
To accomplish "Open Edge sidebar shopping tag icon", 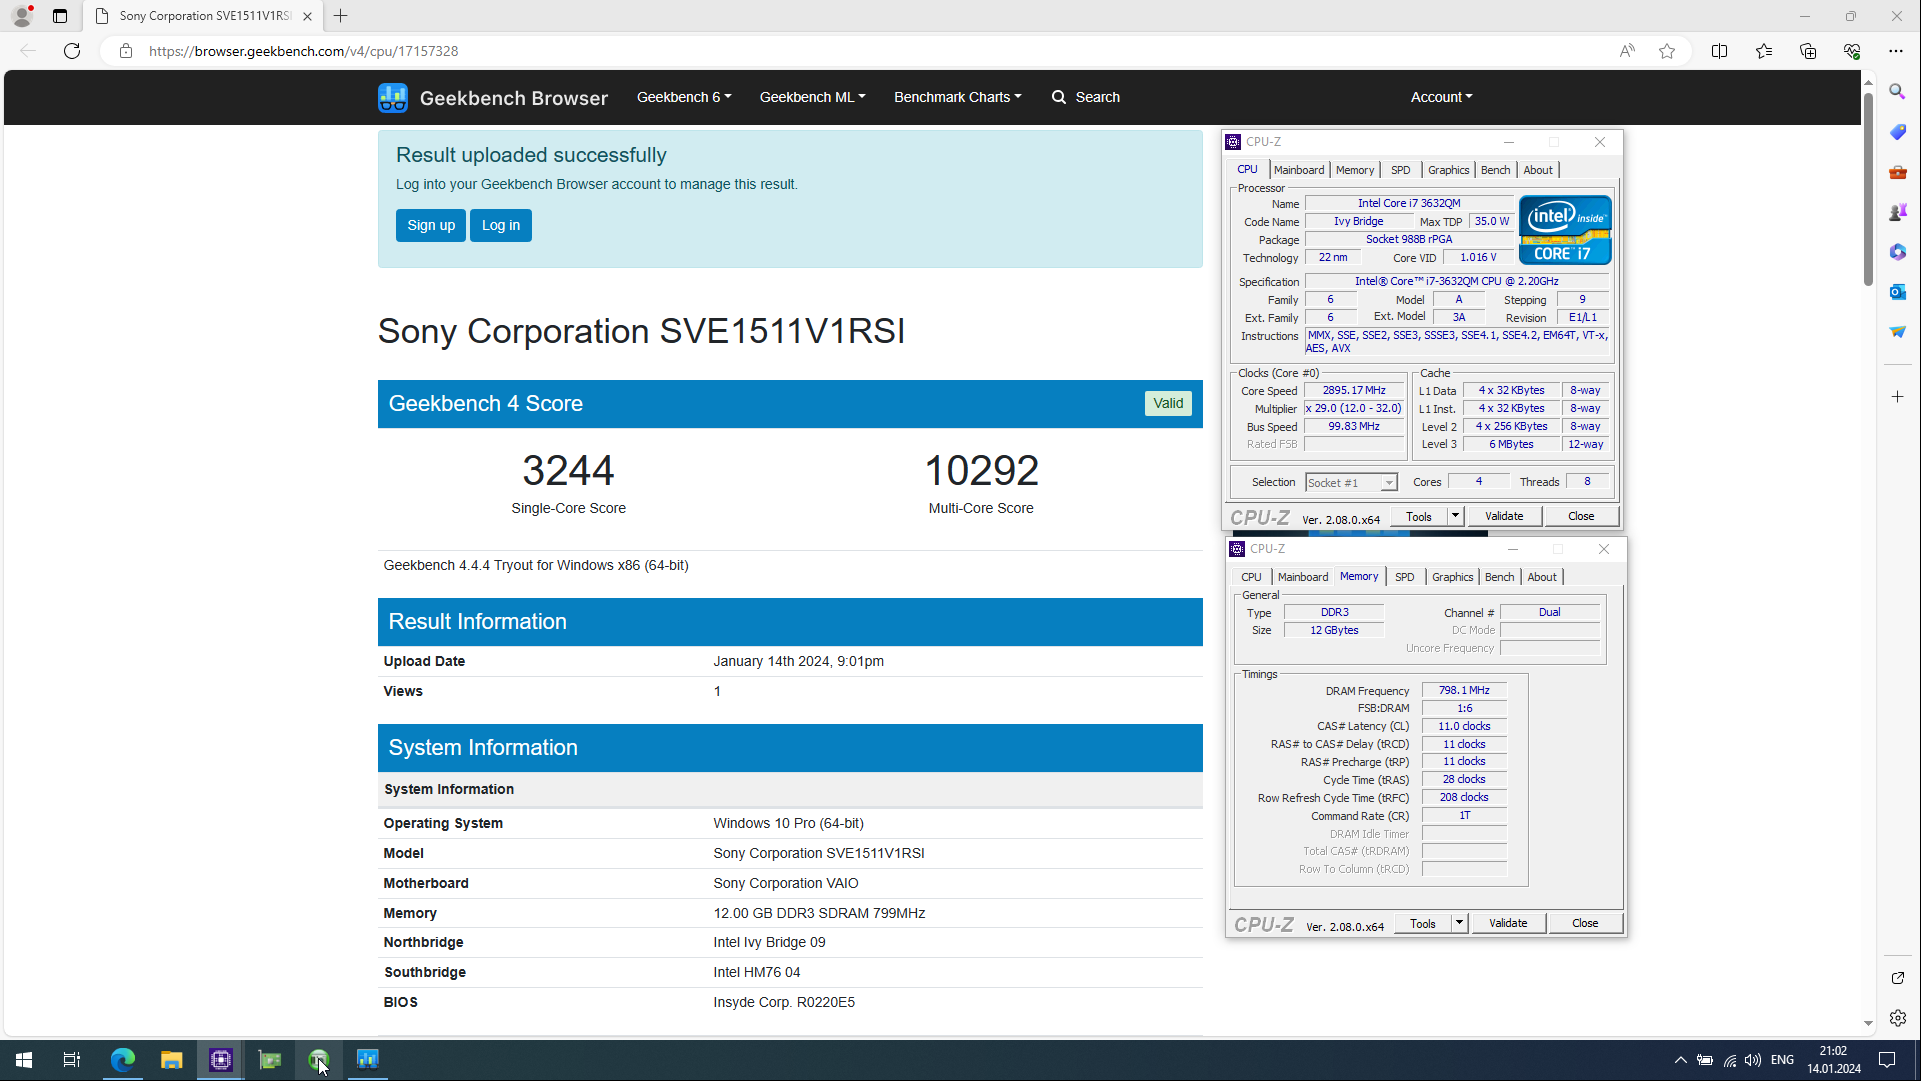I will 1898,132.
